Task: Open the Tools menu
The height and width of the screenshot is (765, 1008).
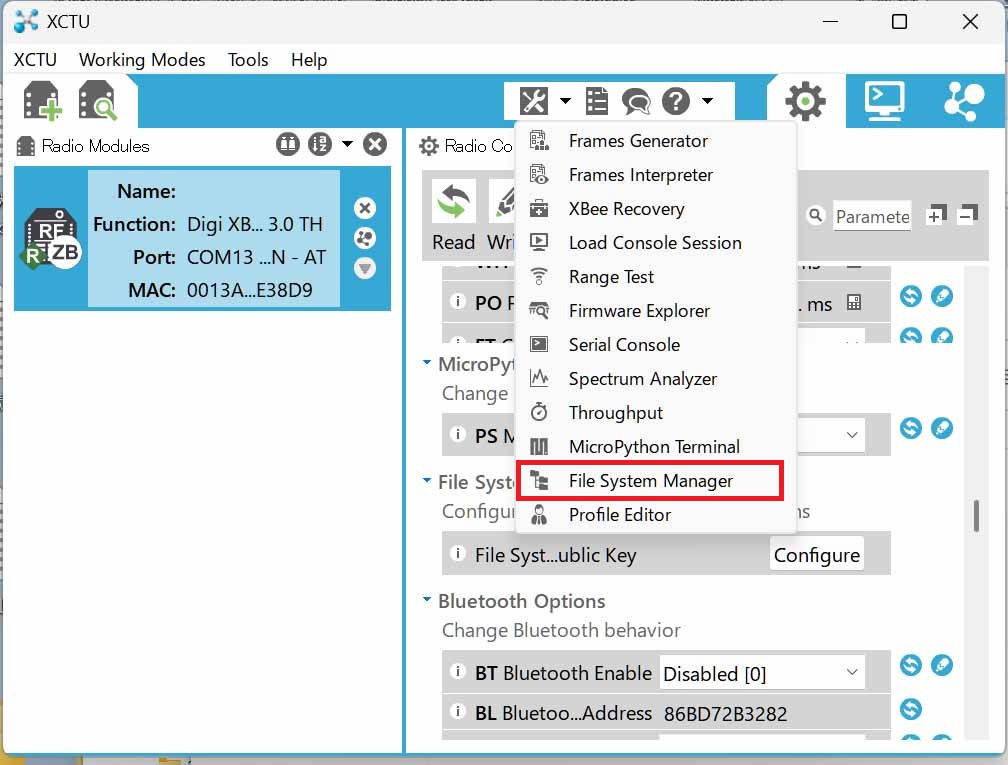Action: 248,60
